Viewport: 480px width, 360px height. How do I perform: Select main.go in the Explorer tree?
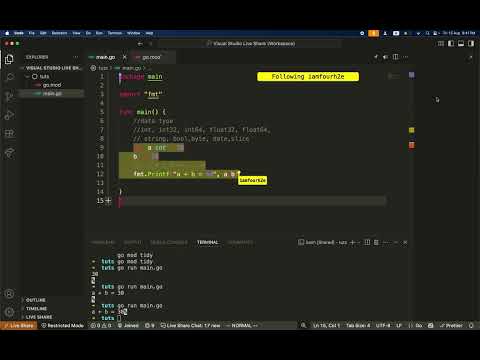52,94
